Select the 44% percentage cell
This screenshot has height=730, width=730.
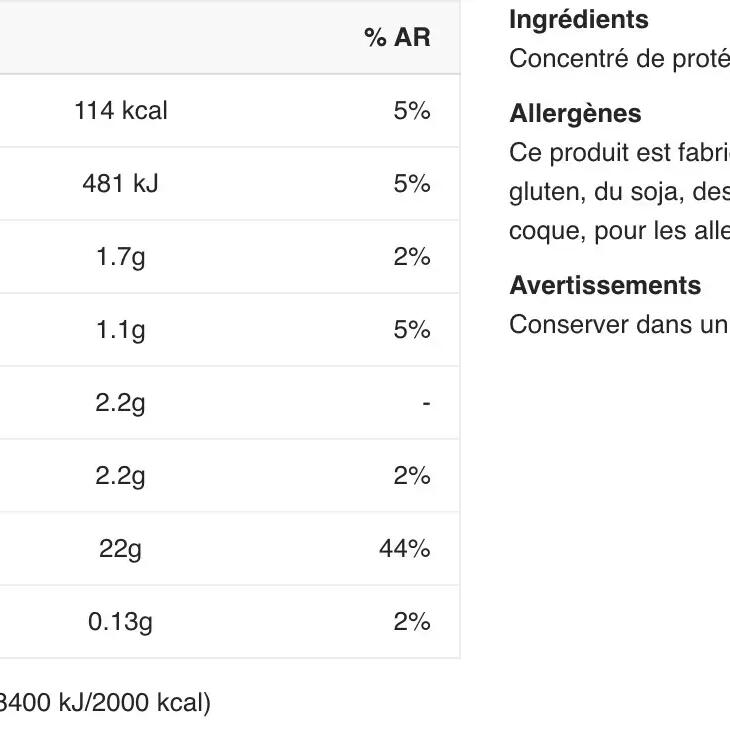404,549
